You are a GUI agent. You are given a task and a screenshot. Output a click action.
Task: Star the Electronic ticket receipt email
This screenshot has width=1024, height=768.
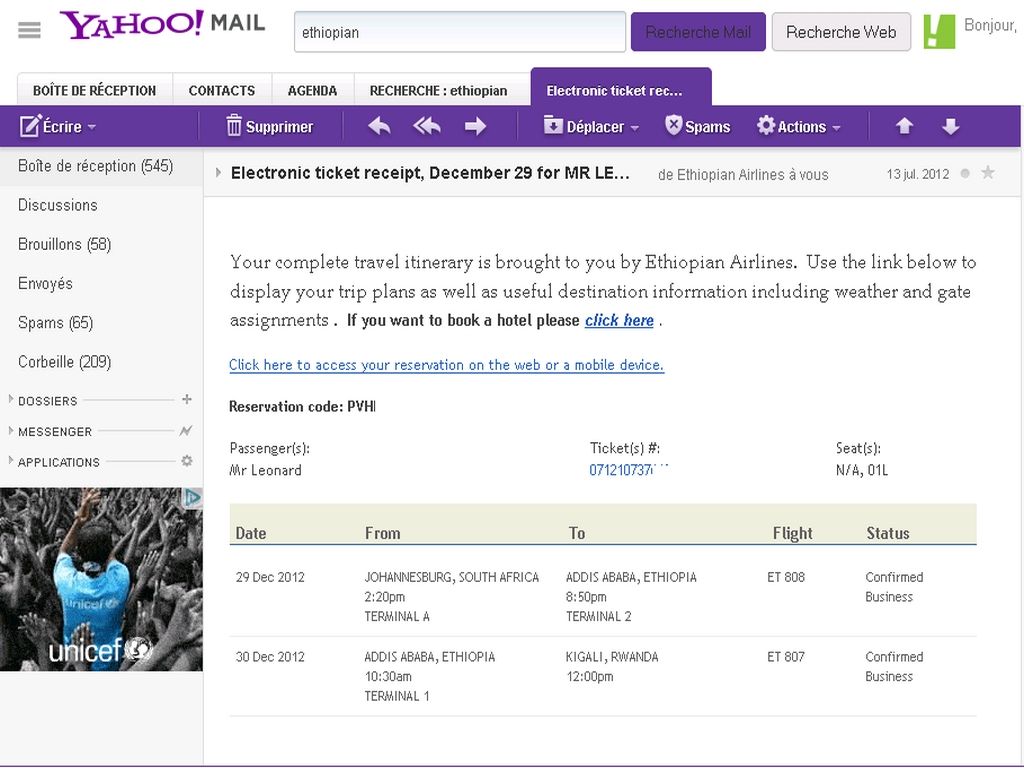tap(988, 173)
